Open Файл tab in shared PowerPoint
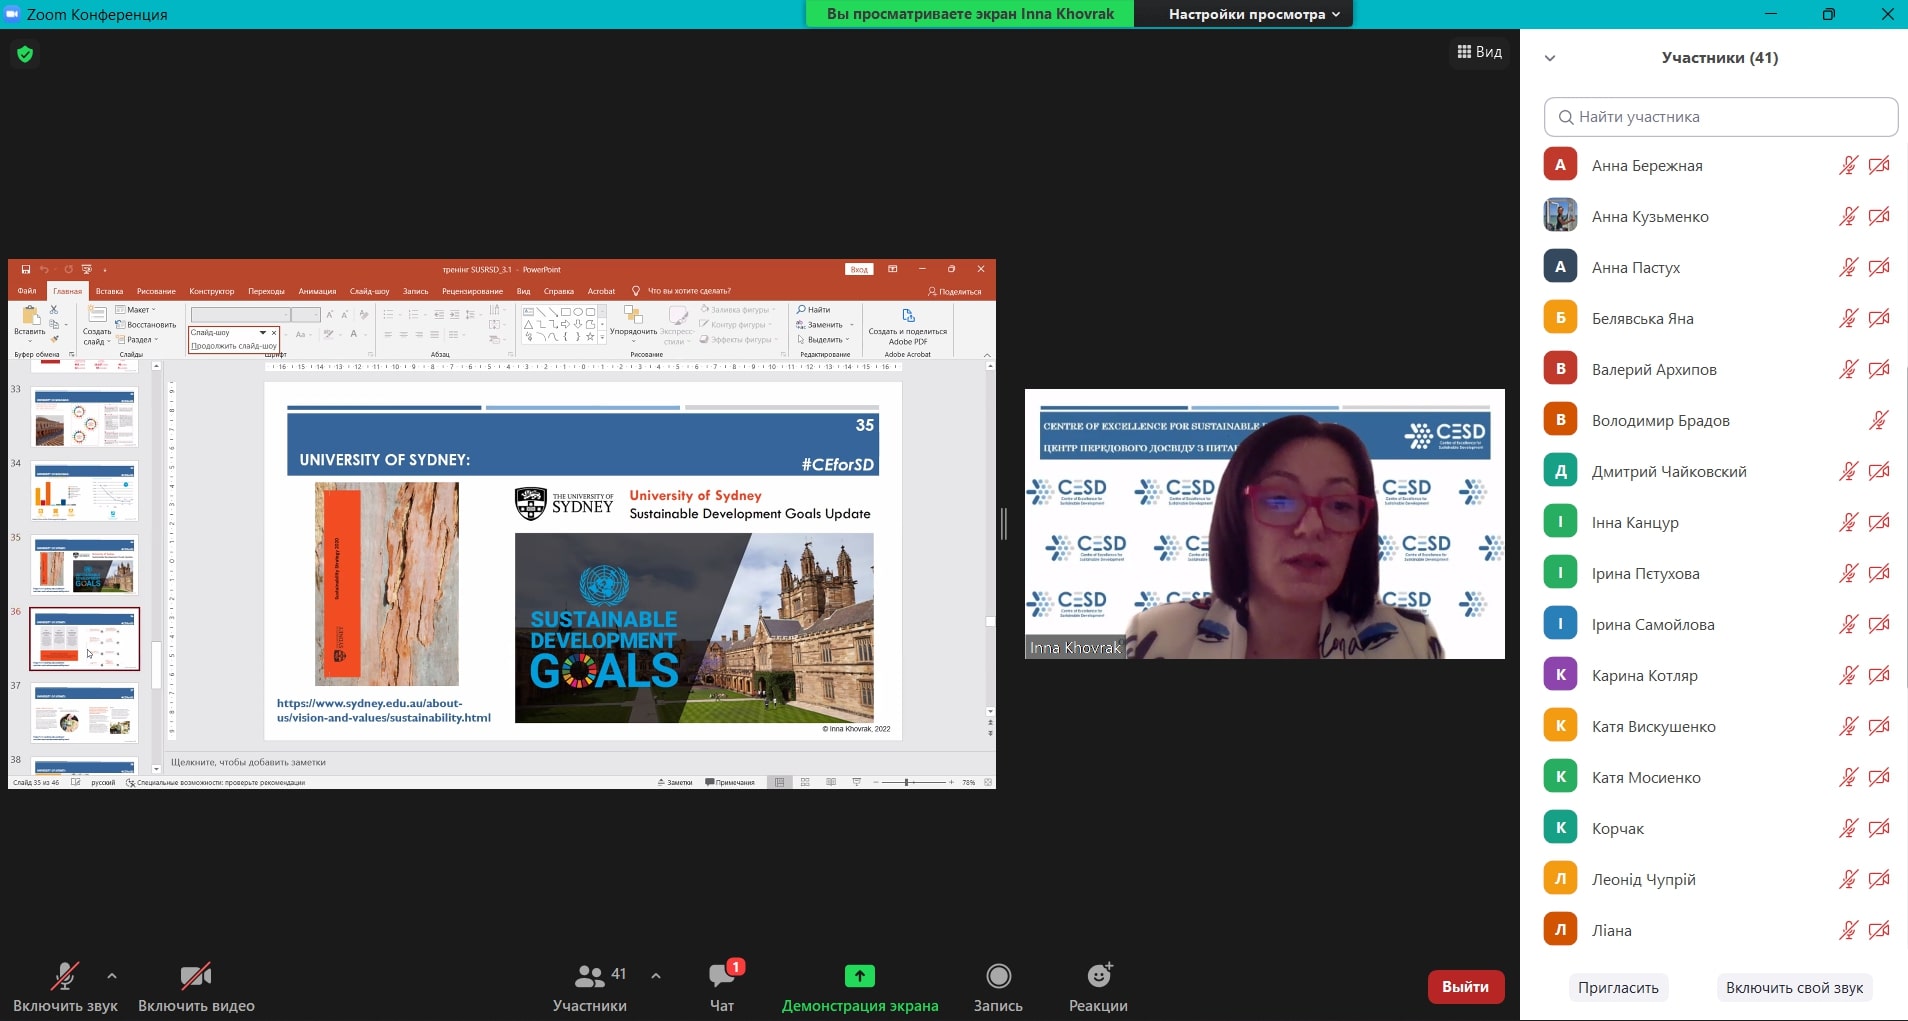The height and width of the screenshot is (1021, 1908). pos(27,291)
